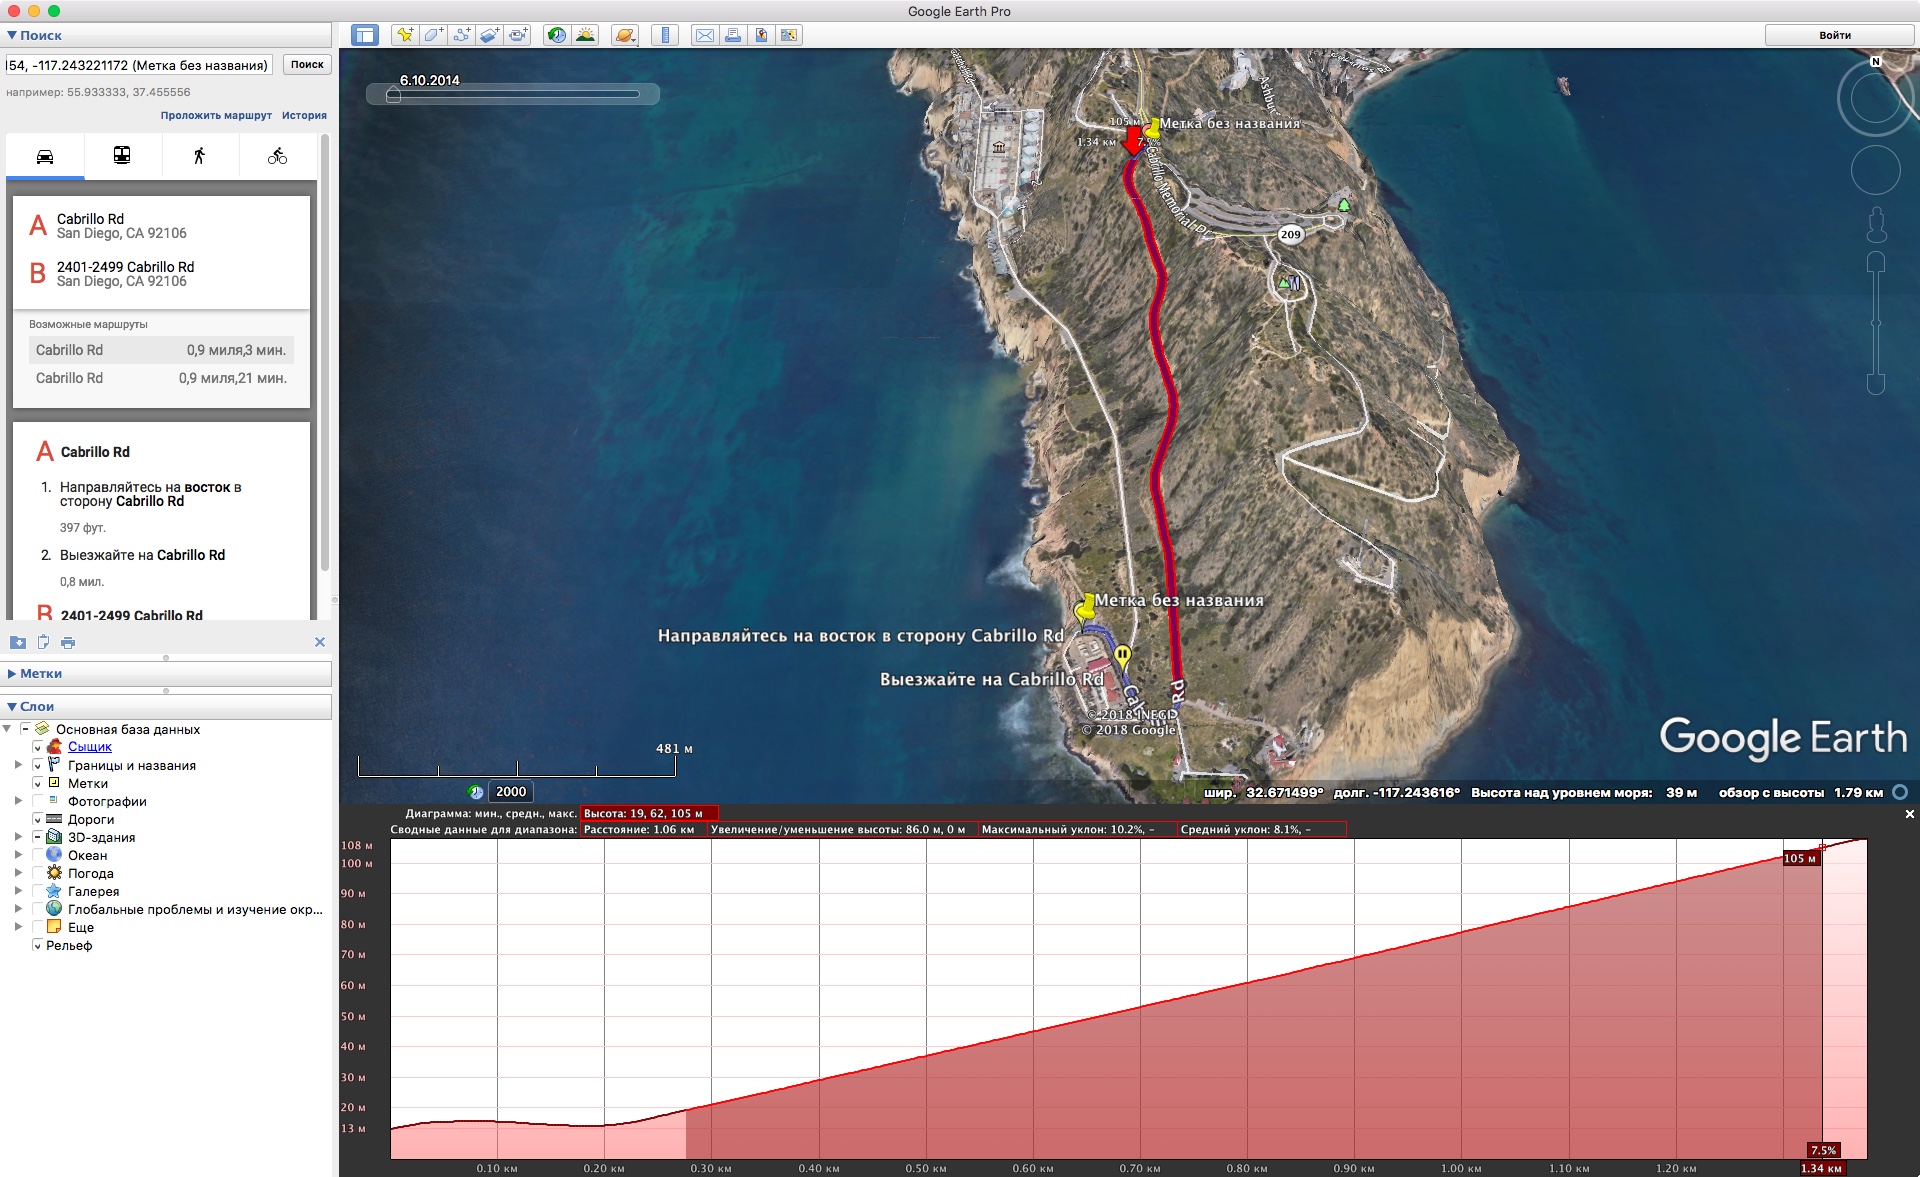
Task: Select the walking directions tab
Action: [199, 156]
